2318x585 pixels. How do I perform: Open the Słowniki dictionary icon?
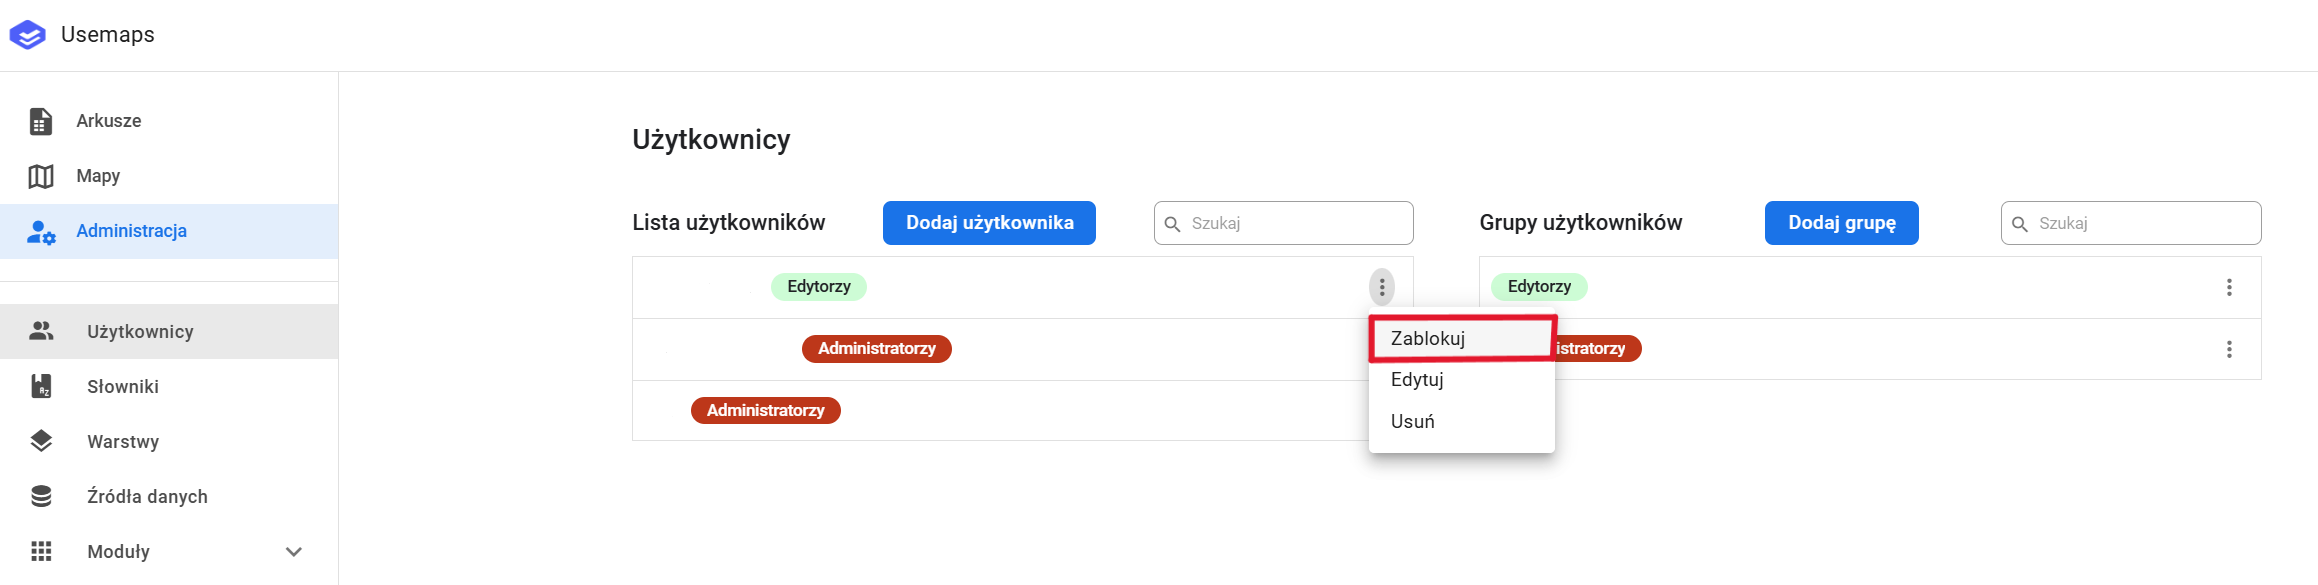point(41,386)
